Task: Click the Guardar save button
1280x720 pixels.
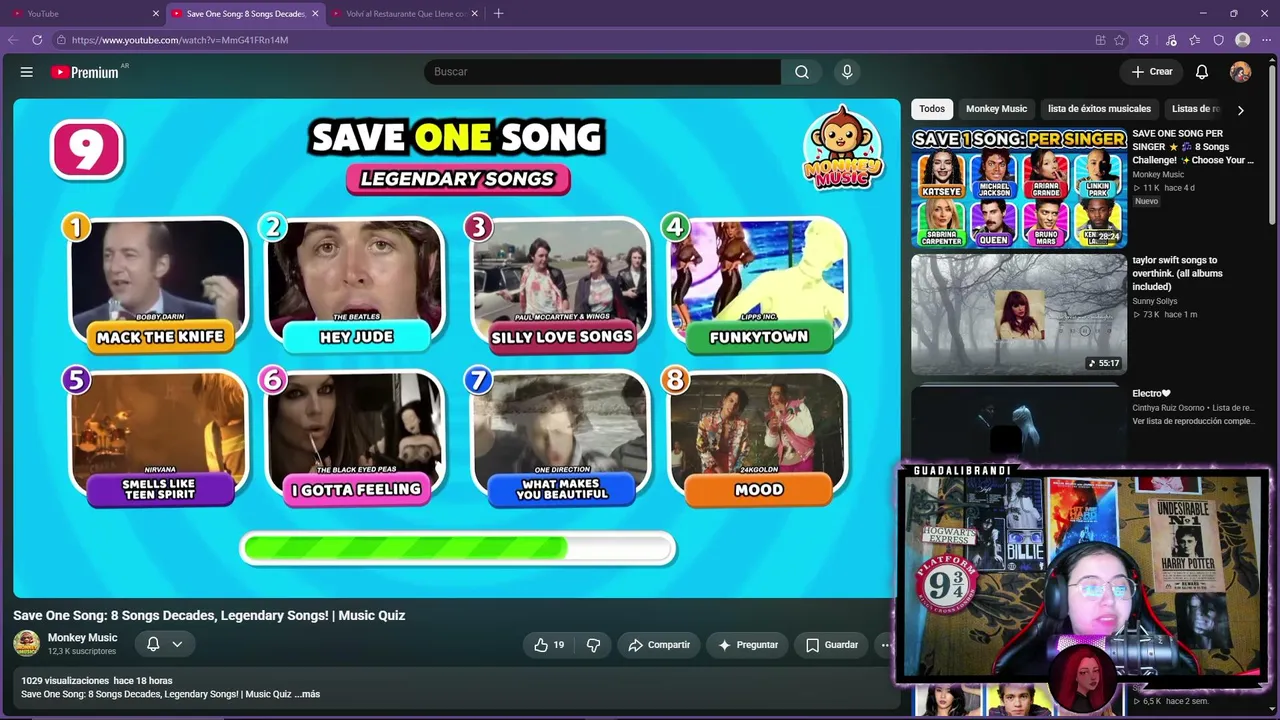Action: 832,645
